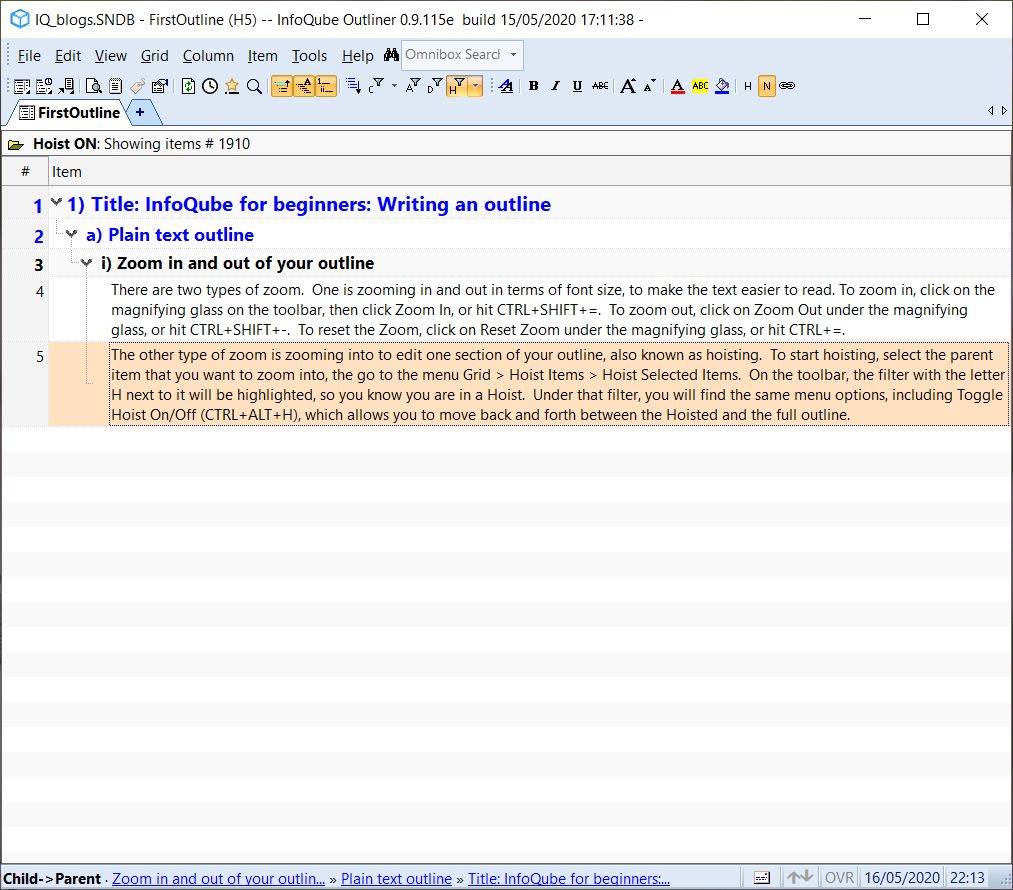Toggle outline numbering (1— ii—) button
This screenshot has height=890, width=1013.
pyautogui.click(x=326, y=86)
